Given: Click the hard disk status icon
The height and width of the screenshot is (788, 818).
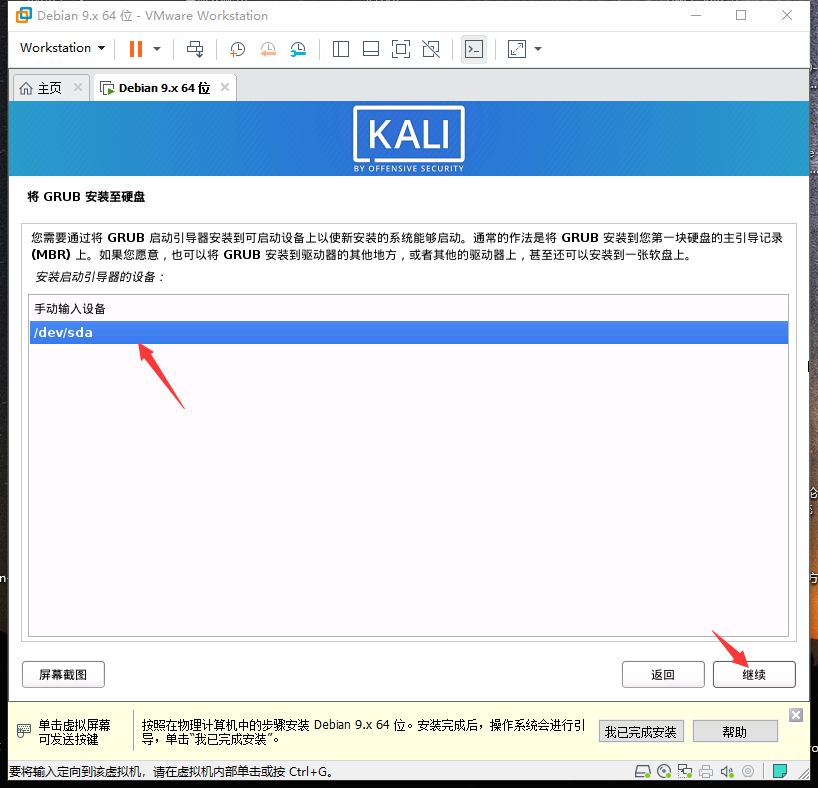Looking at the screenshot, I should point(643,771).
